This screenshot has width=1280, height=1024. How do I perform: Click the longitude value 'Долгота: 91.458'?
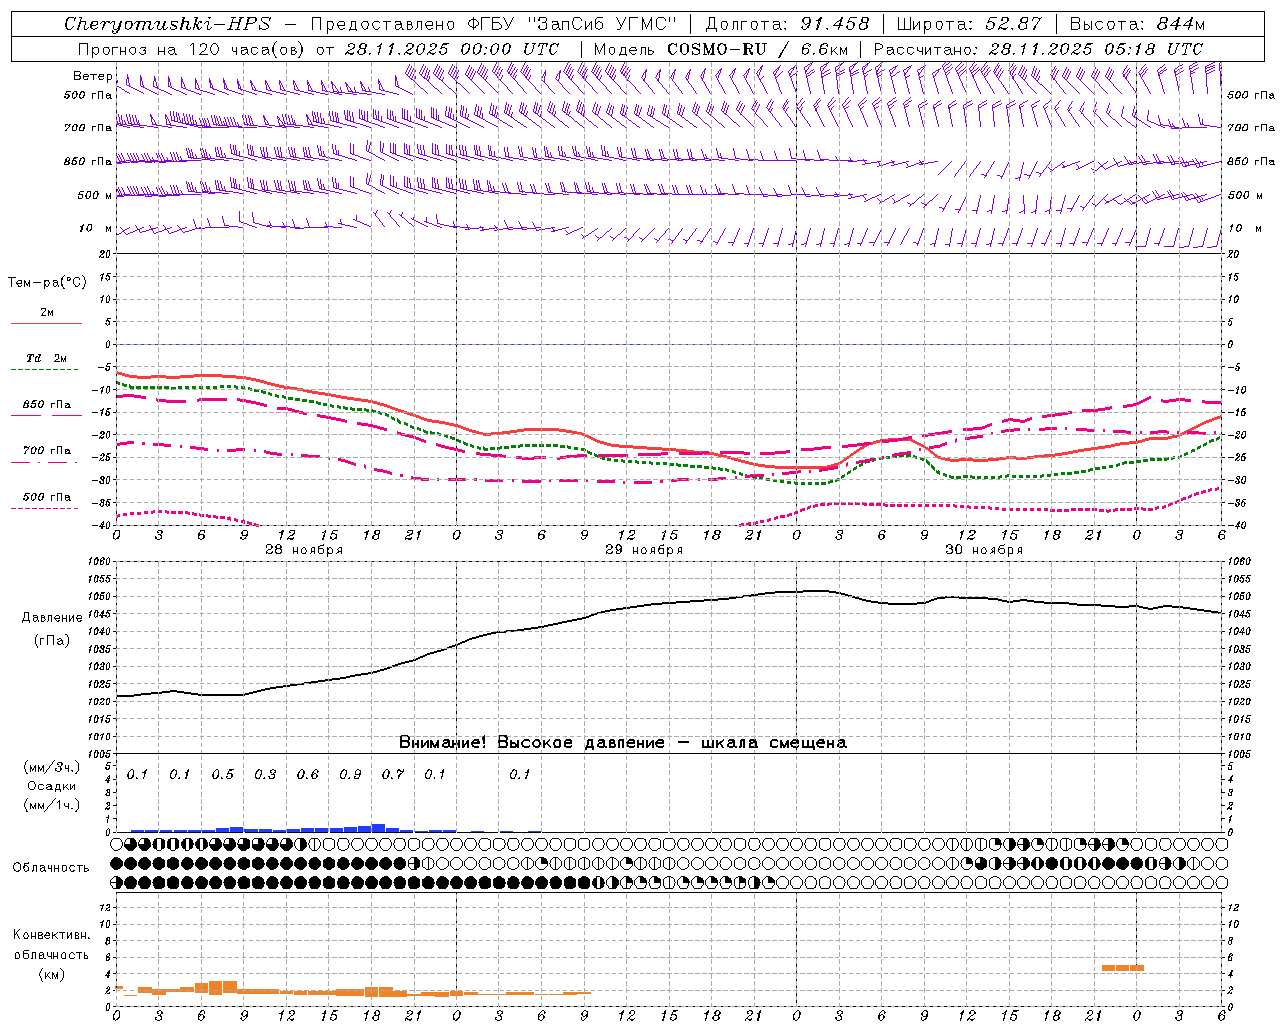[787, 24]
